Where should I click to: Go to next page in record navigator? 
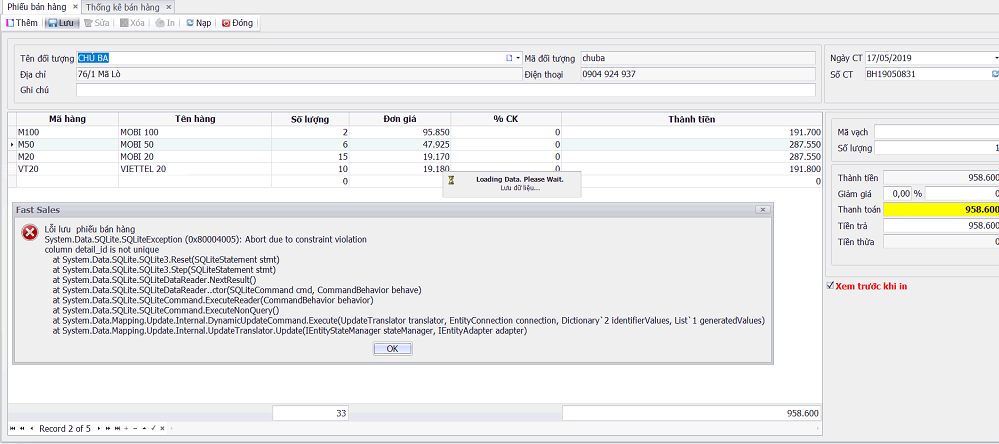coord(108,429)
